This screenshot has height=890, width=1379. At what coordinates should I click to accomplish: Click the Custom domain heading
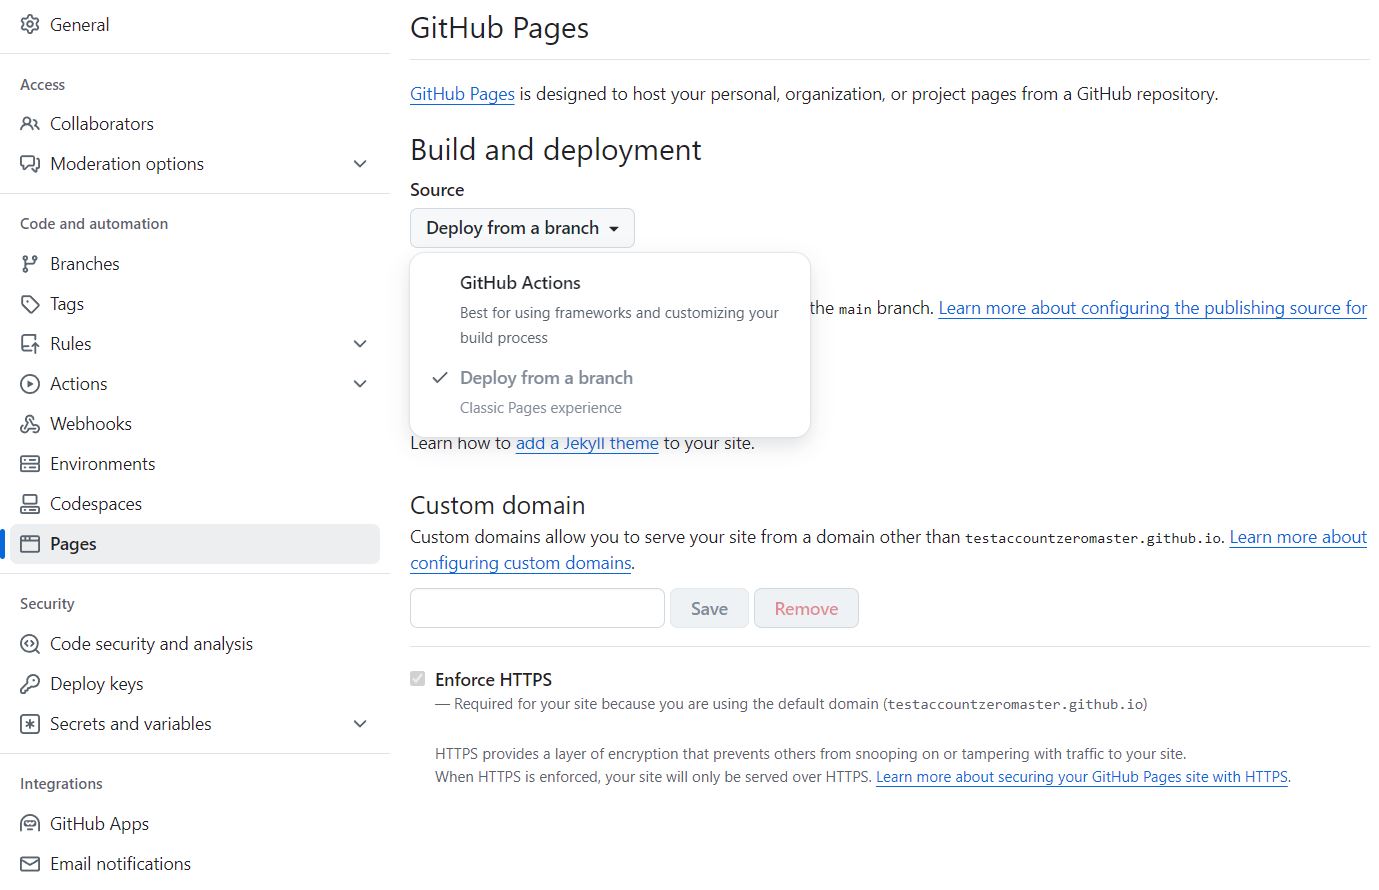click(498, 505)
